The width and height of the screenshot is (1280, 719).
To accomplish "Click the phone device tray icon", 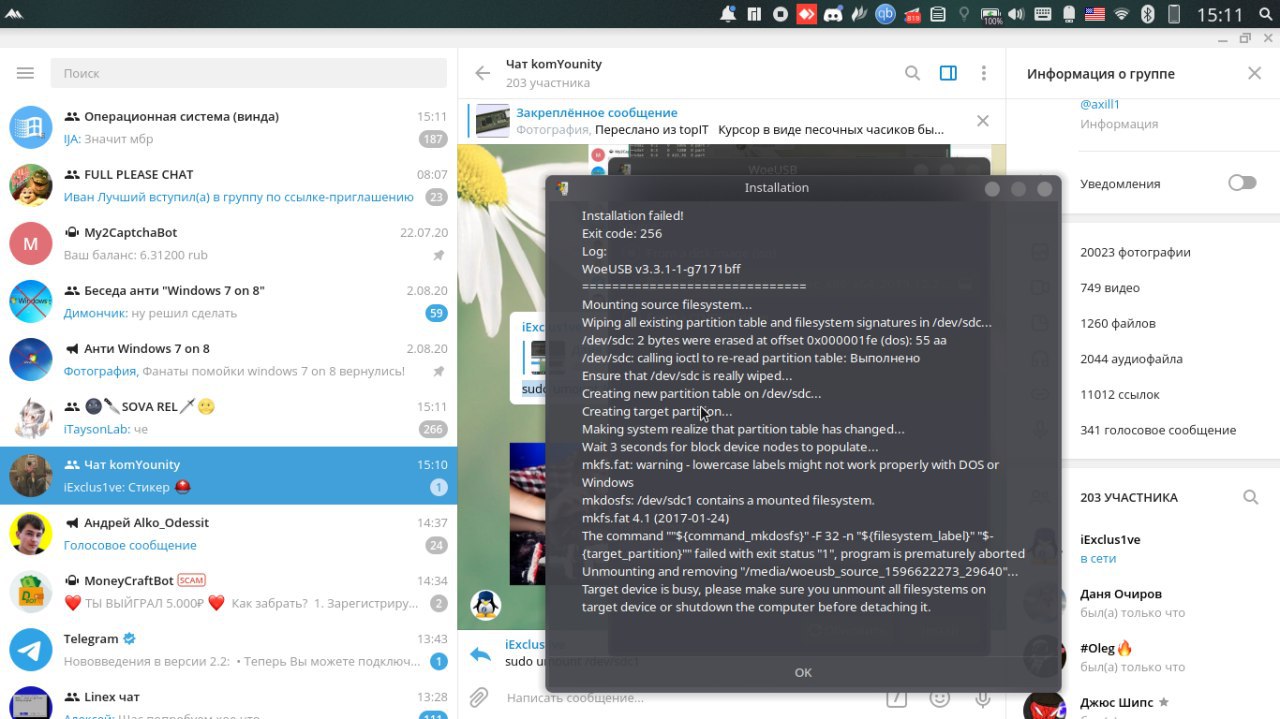I will point(1174,14).
